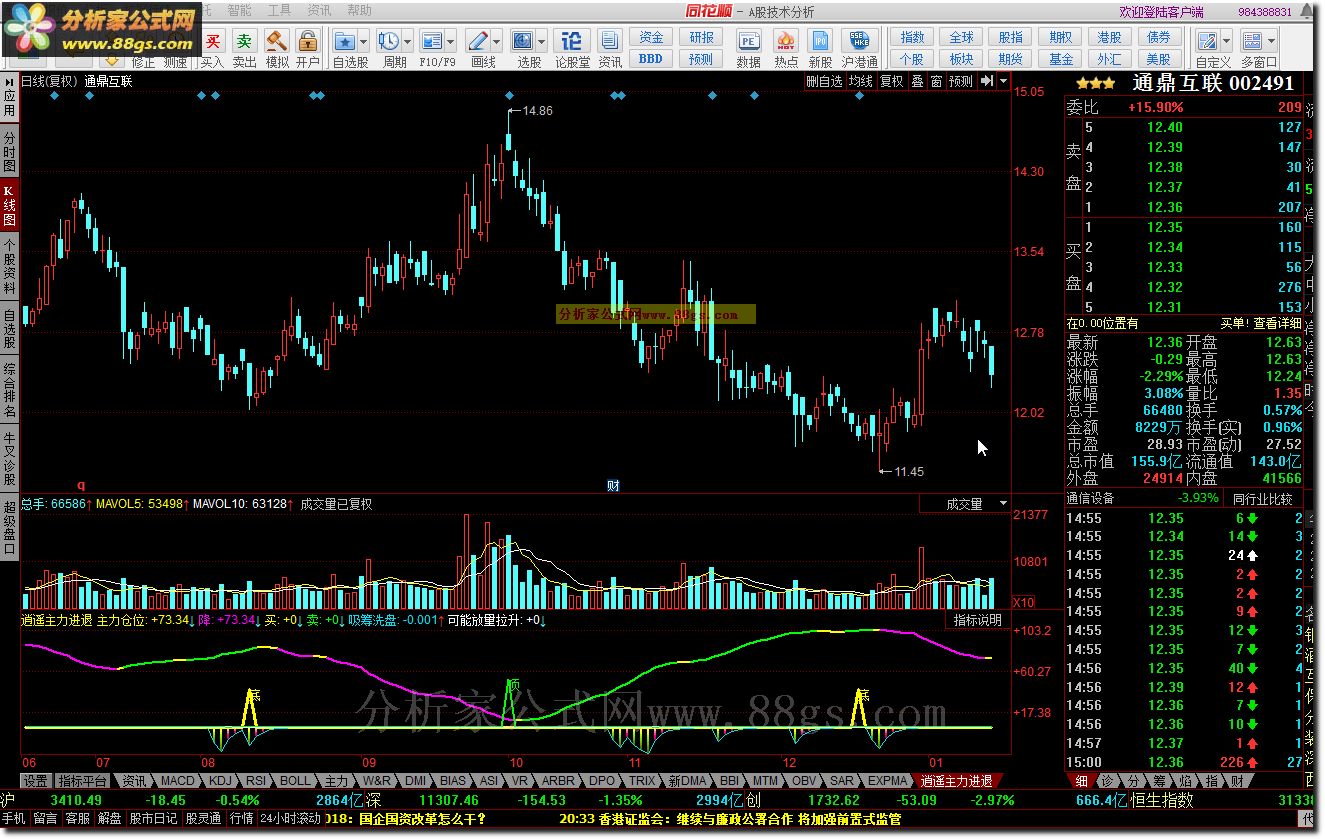The height and width of the screenshot is (839, 1325).
Task: Open 模拟 simulated trading gavel icon
Action: [x=276, y=42]
